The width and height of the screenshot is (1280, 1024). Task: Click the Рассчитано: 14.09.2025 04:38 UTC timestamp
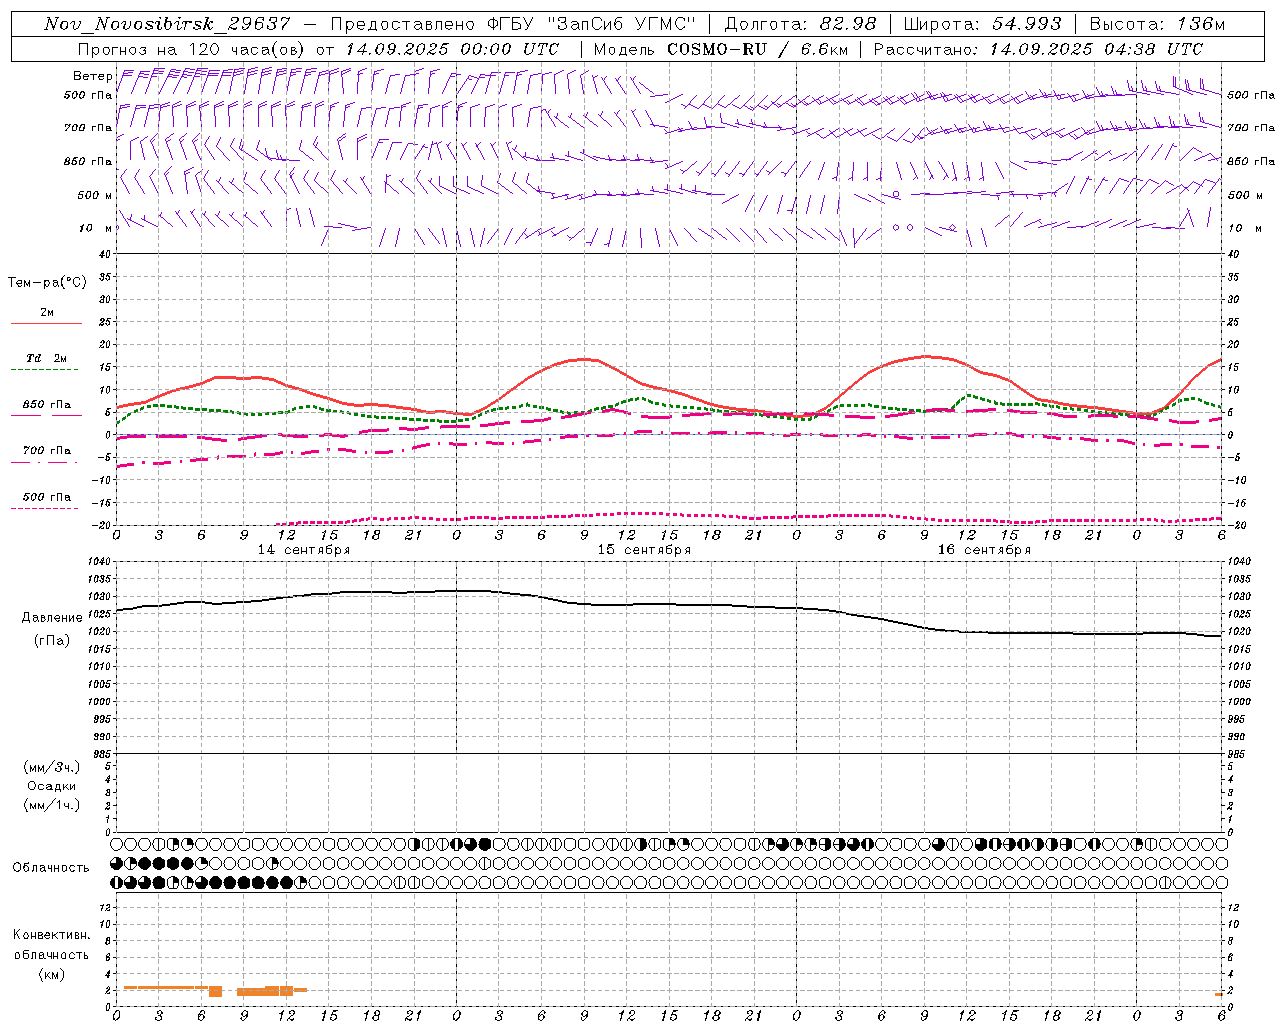pos(1038,49)
